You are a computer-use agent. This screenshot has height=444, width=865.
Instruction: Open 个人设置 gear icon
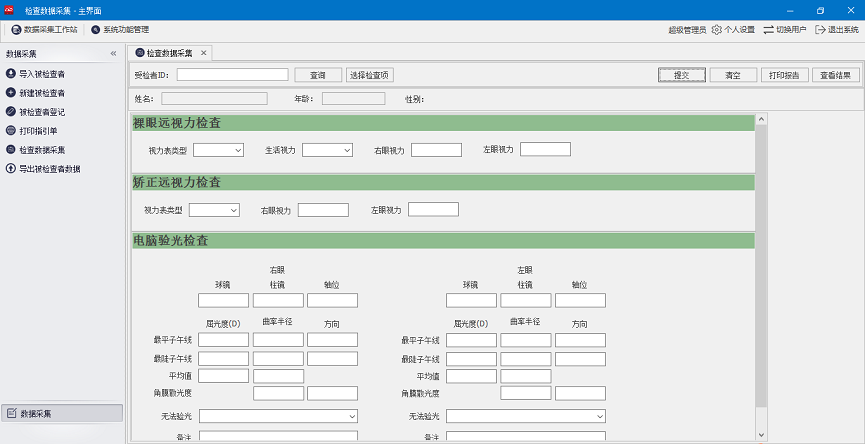(x=716, y=30)
